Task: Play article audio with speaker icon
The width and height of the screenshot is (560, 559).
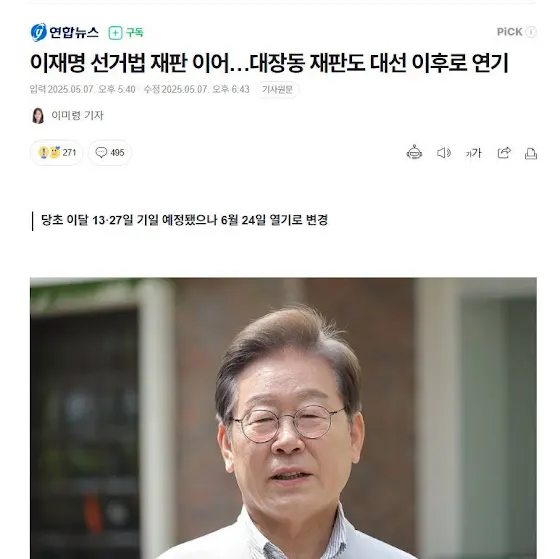Action: [444, 153]
